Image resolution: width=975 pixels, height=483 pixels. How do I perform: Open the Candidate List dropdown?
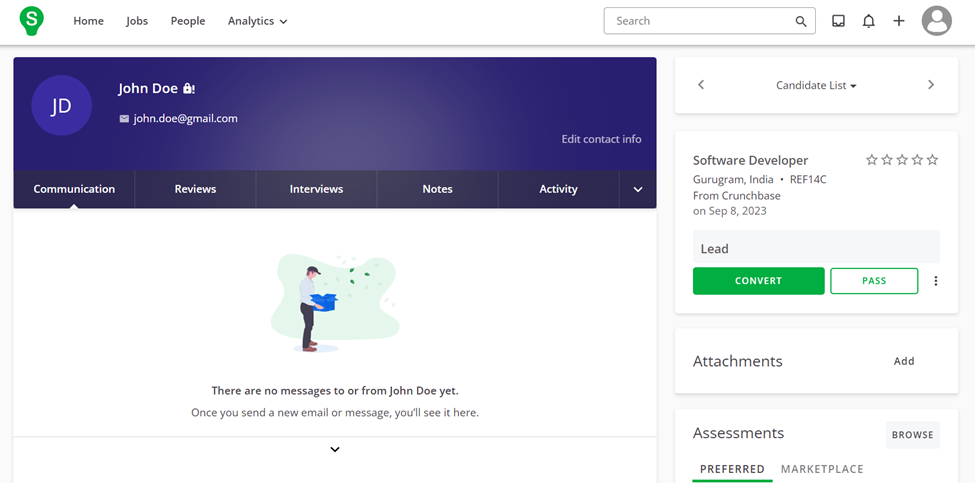[x=816, y=85]
